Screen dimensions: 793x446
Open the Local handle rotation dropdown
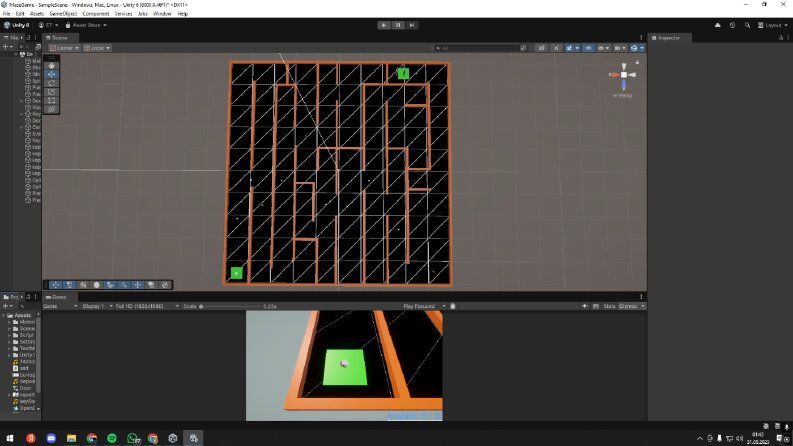click(97, 48)
